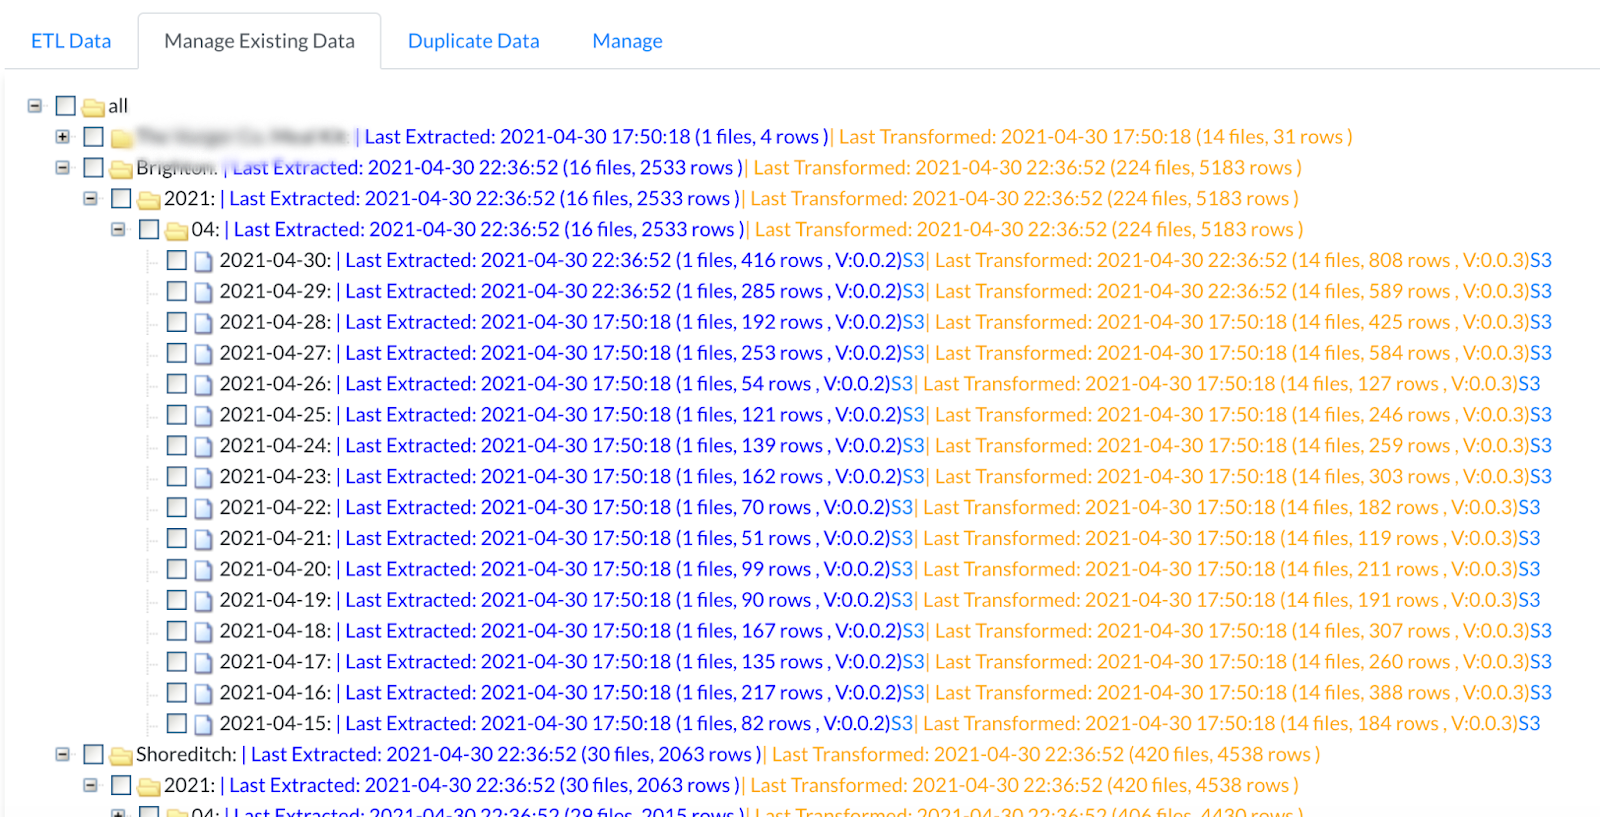
Task: Open the Manage tab
Action: coord(627,41)
